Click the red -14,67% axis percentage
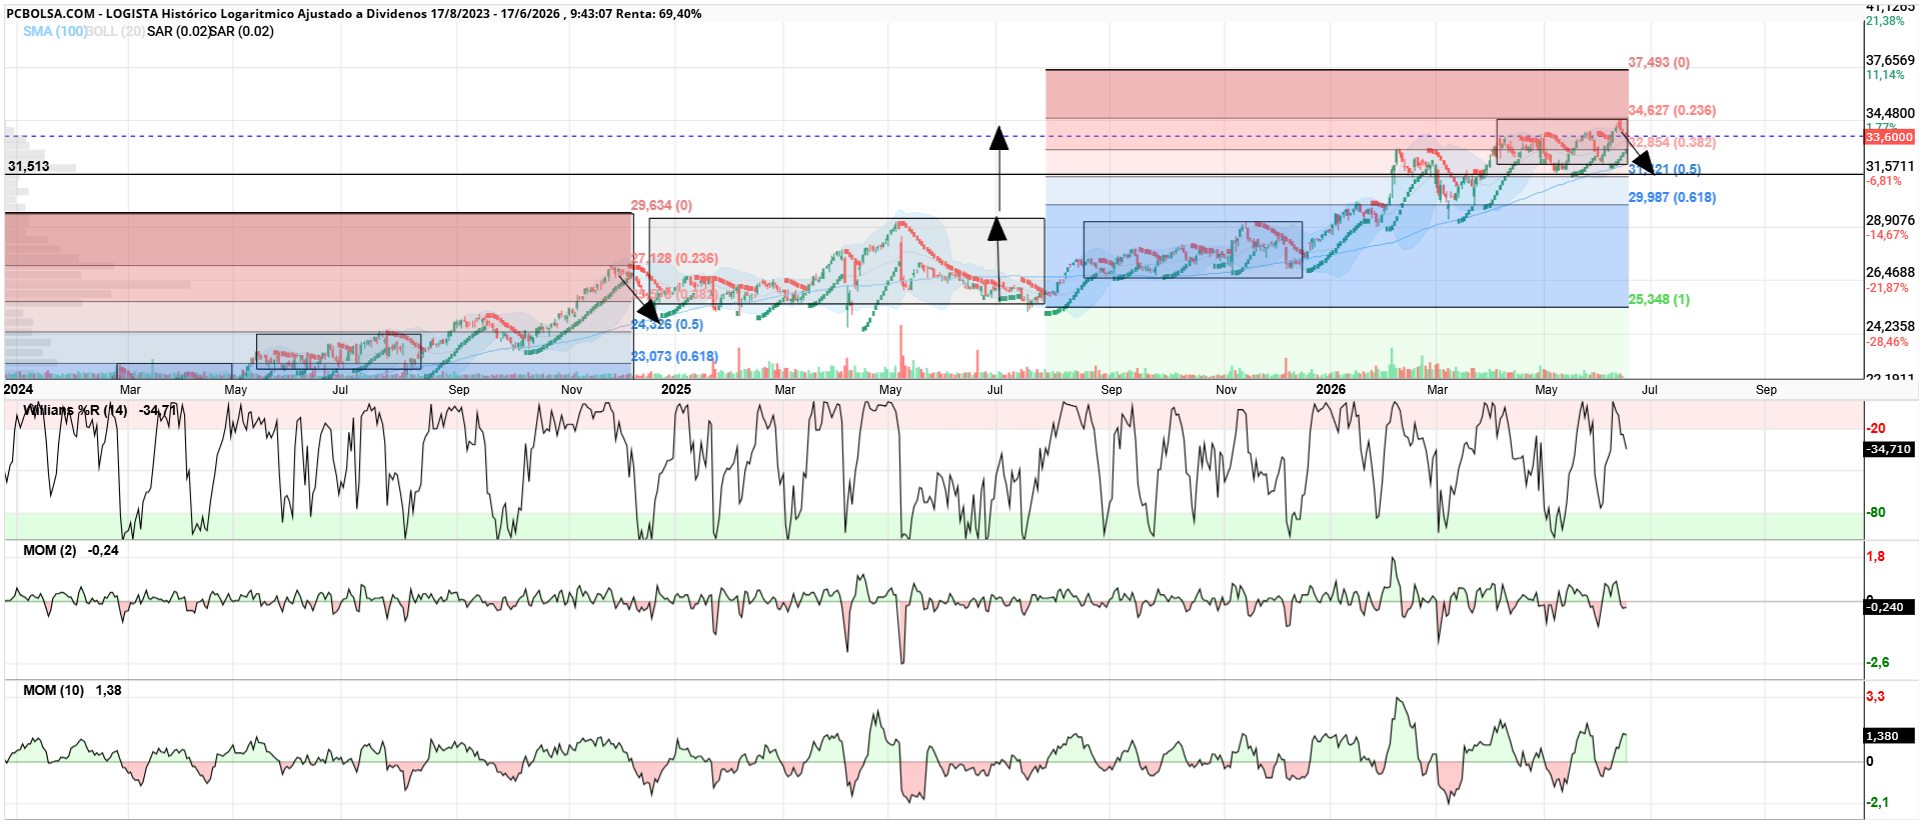The image size is (1923, 824). tap(1887, 235)
